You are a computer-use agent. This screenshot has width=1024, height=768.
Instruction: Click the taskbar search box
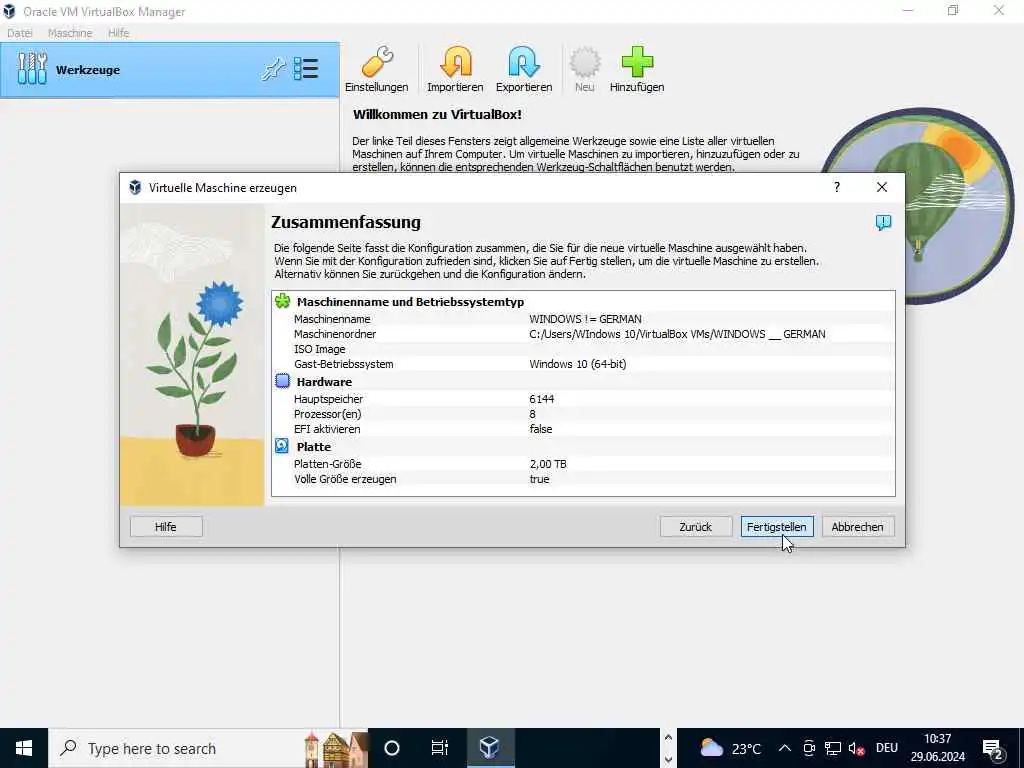click(x=208, y=748)
